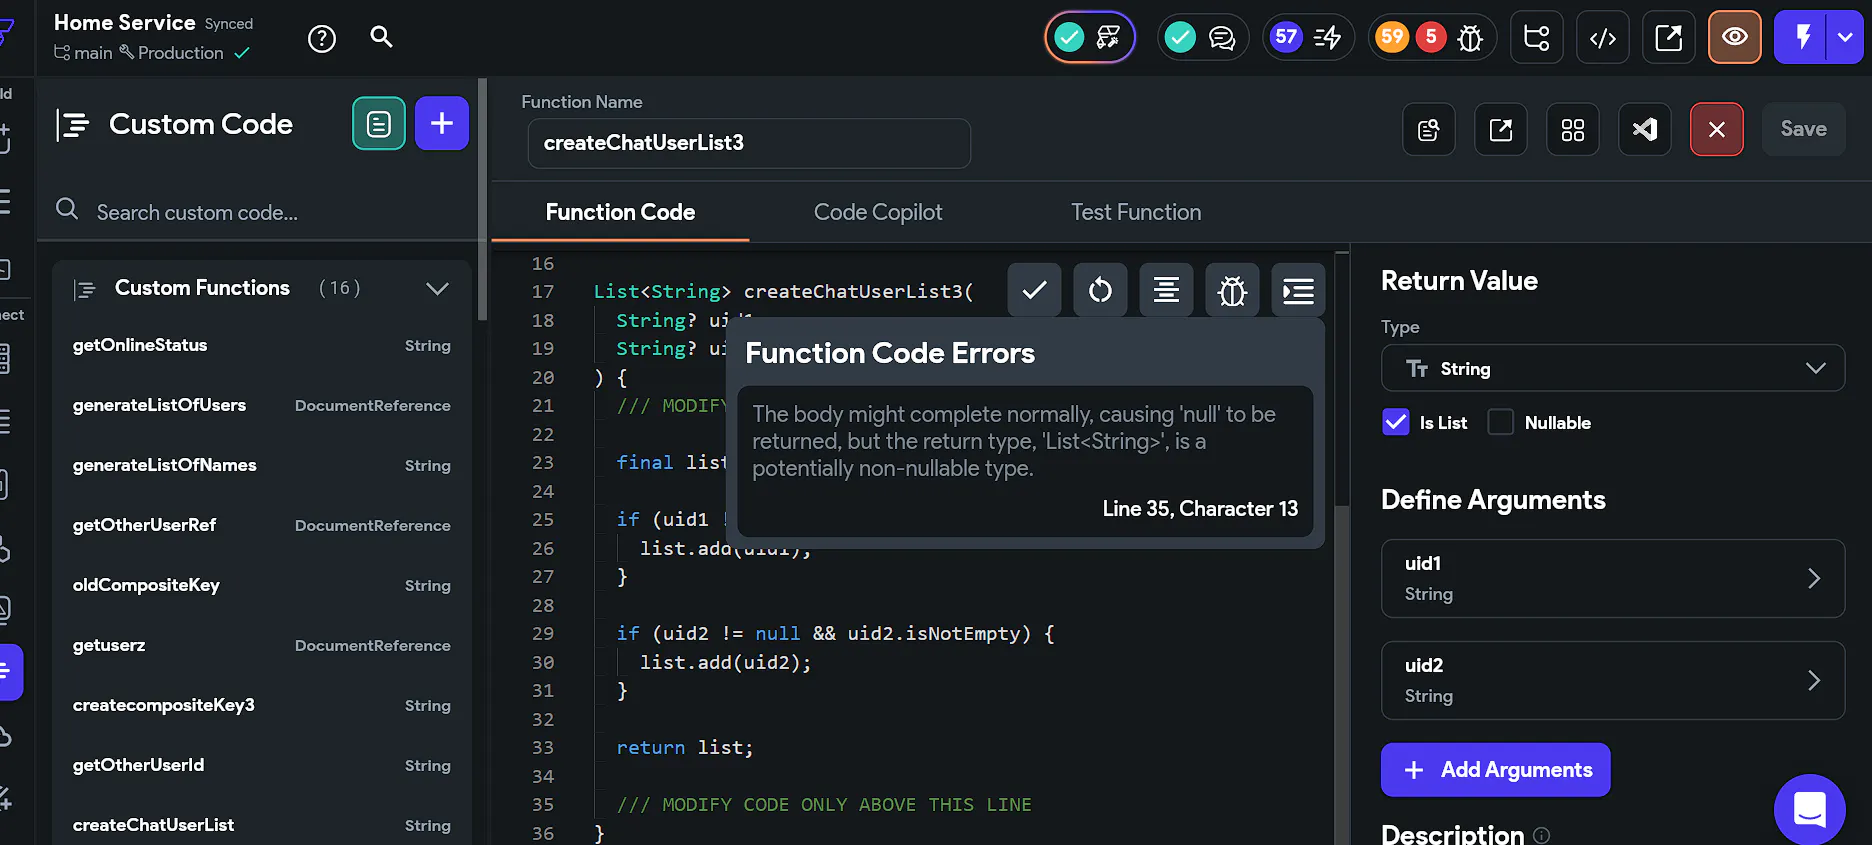The image size is (1872, 845).
Task: Expand the uid1 argument row
Action: tap(1613, 578)
